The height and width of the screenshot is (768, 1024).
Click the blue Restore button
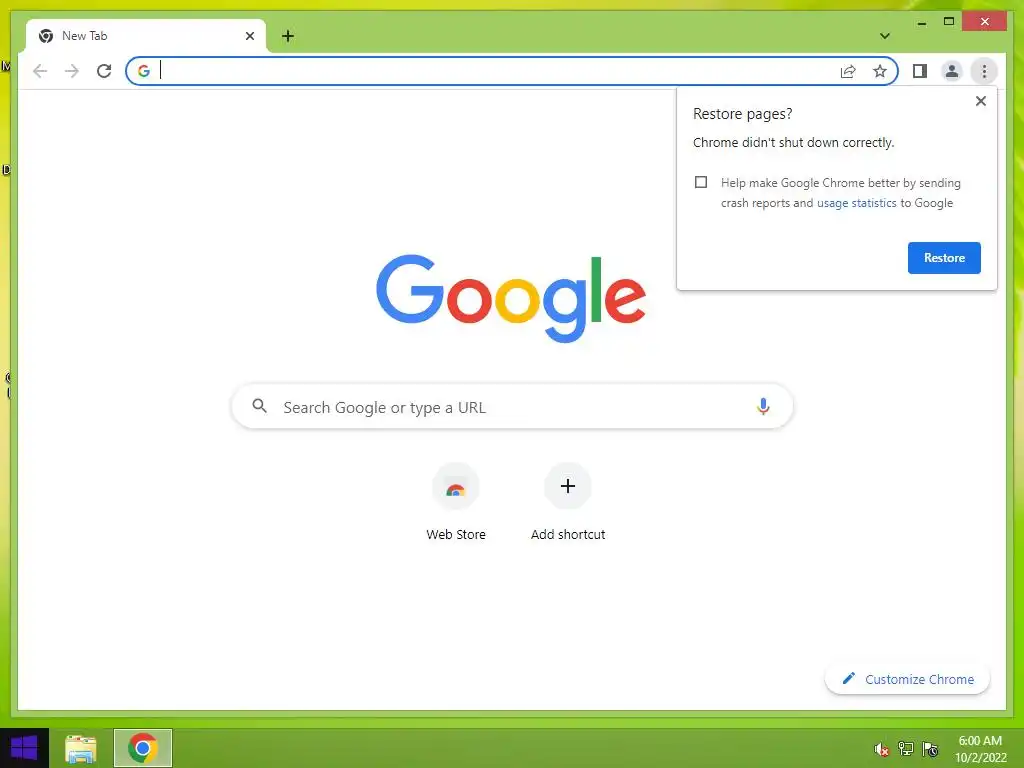click(x=944, y=258)
